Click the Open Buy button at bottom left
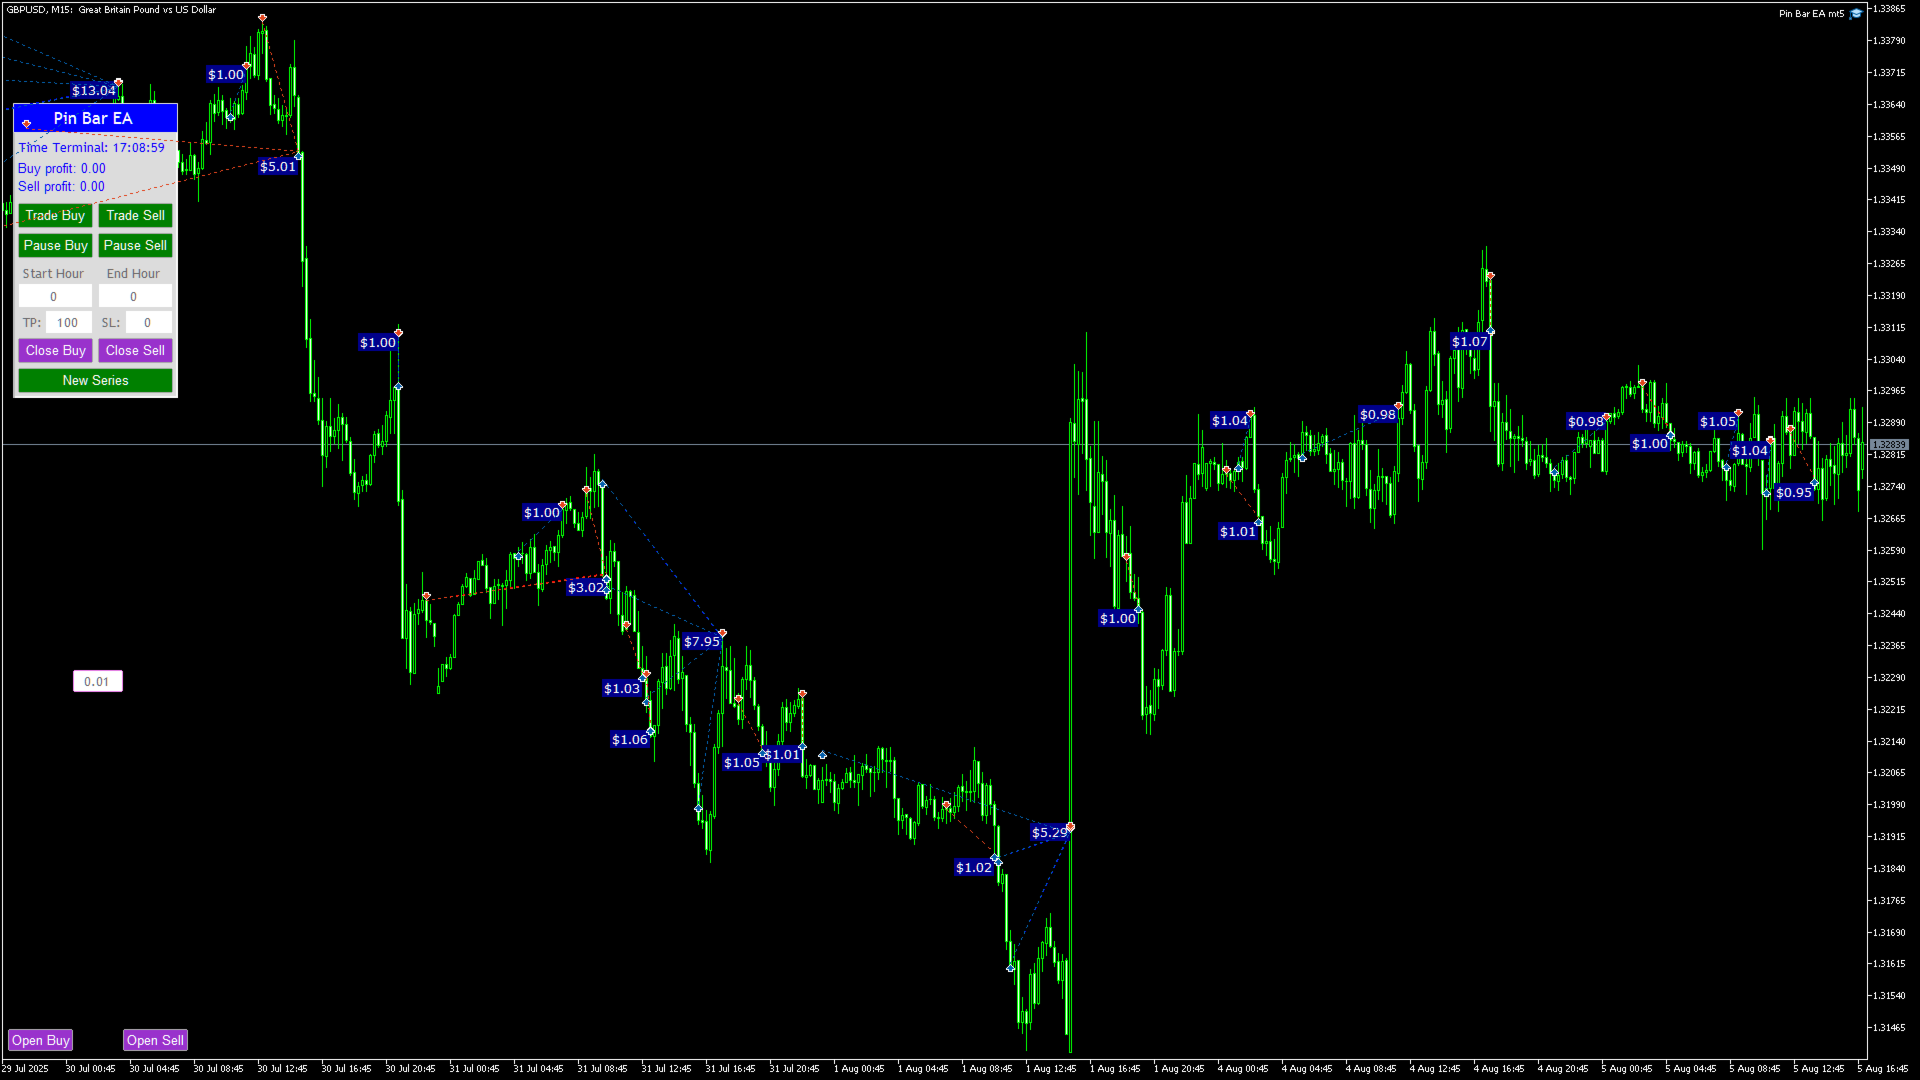 (x=41, y=1040)
